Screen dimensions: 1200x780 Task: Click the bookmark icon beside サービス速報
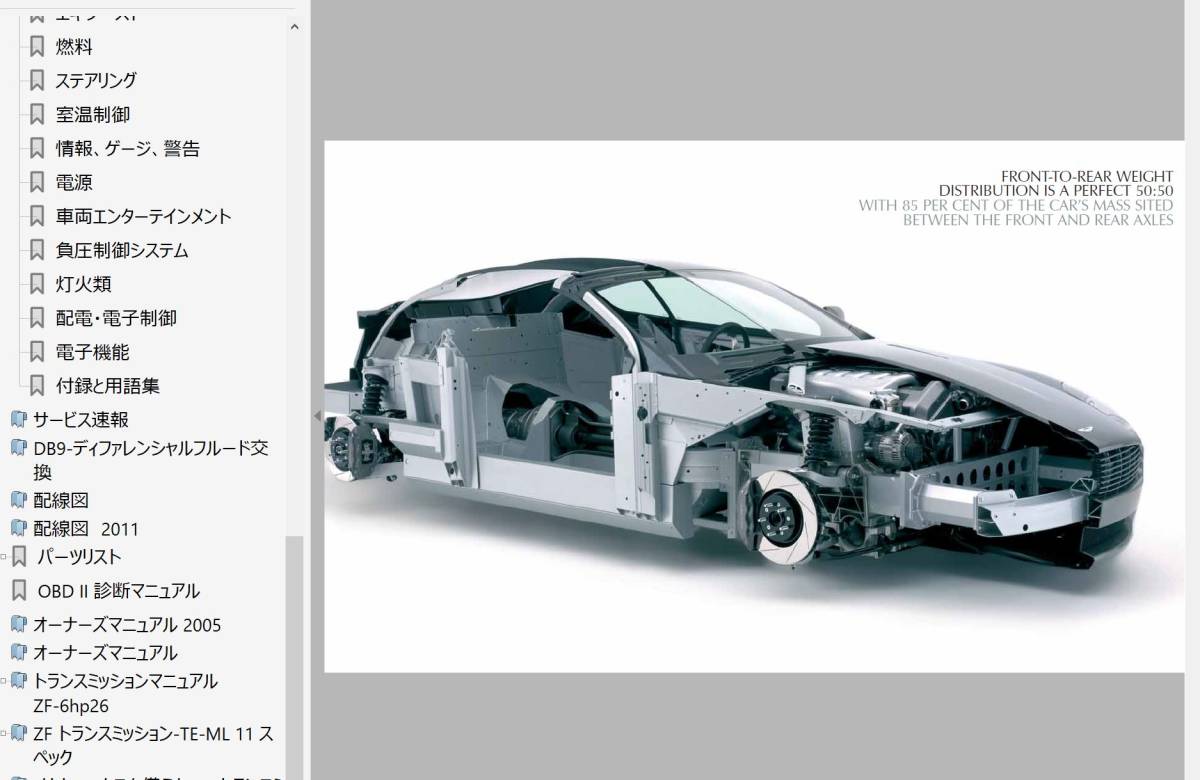(19, 419)
